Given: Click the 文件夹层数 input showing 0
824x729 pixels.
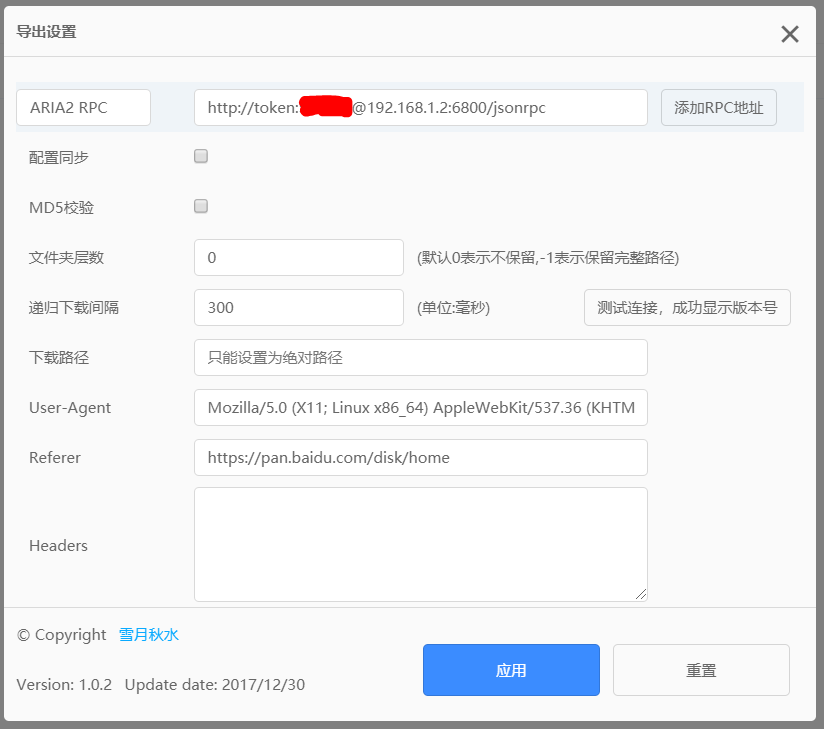Looking at the screenshot, I should [298, 258].
